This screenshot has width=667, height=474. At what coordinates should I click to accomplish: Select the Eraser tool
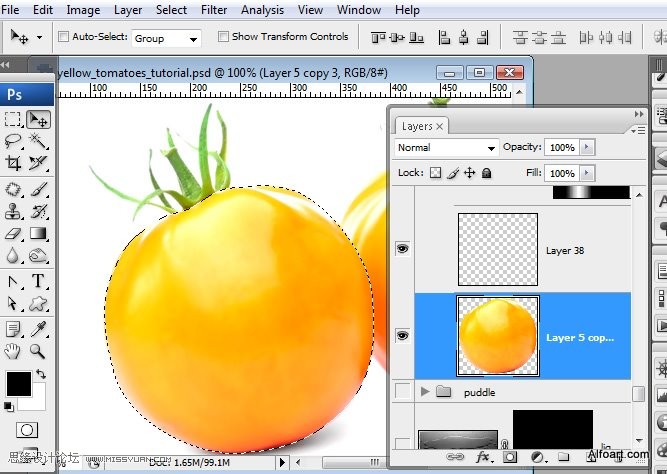[x=13, y=234]
